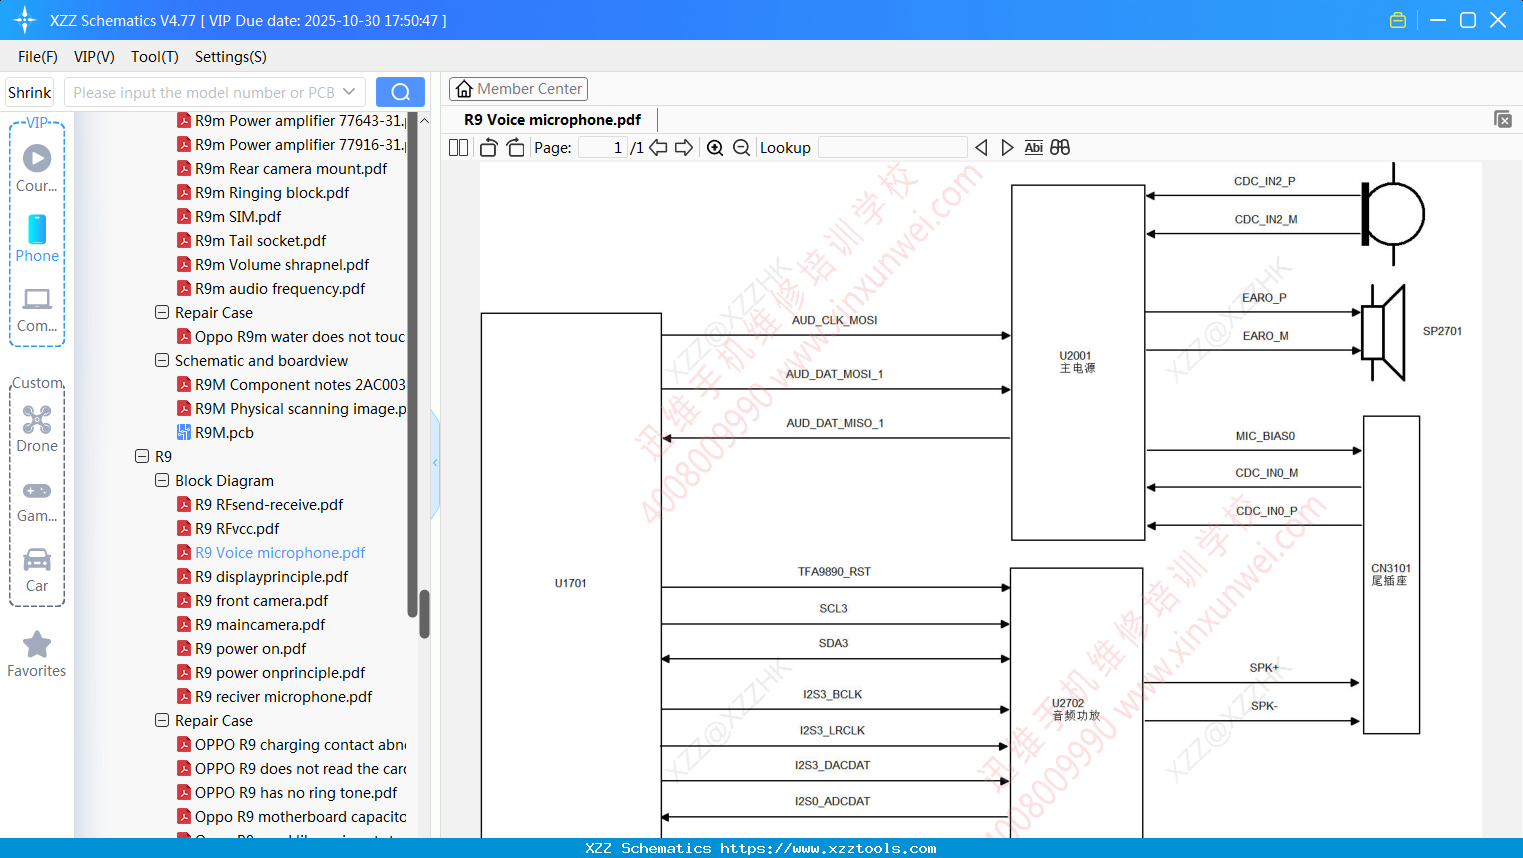Open R9m Rear camera mount.pdf
1523x858 pixels.
click(291, 168)
